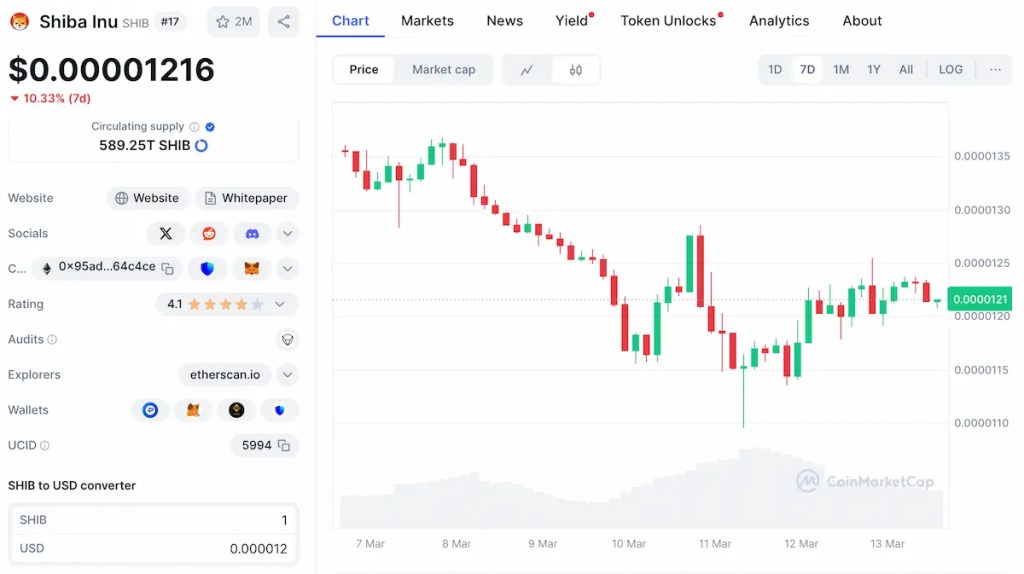Image resolution: width=1024 pixels, height=574 pixels.
Task: Switch to candlestick chart view
Action: pyautogui.click(x=575, y=70)
